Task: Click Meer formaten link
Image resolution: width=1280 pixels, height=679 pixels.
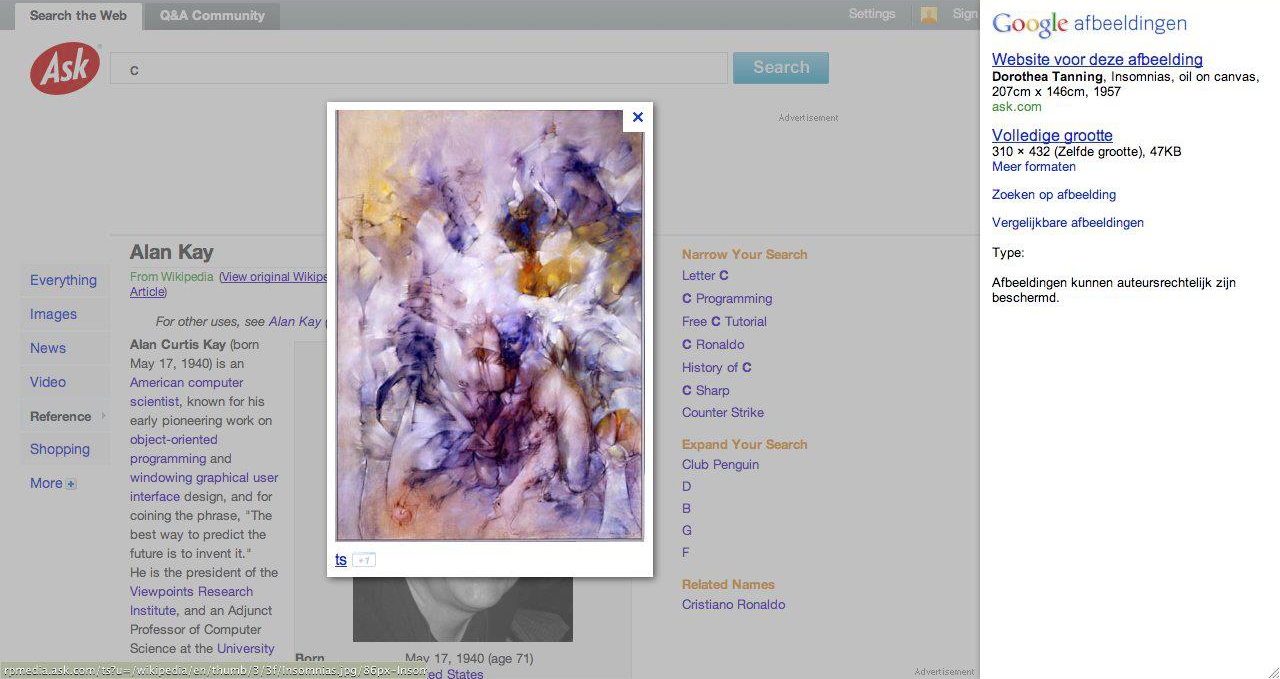Action: click(1034, 167)
